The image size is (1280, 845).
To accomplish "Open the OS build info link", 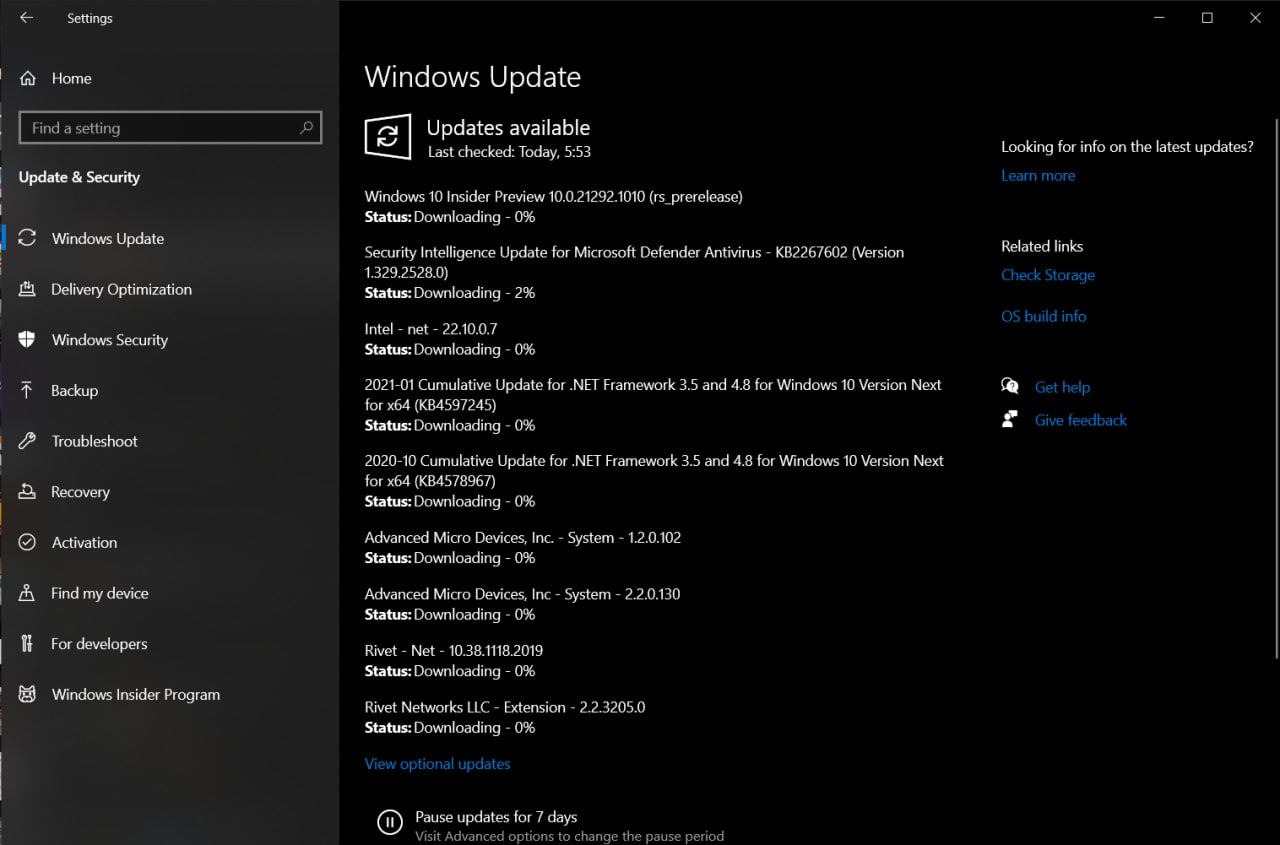I will (1043, 316).
